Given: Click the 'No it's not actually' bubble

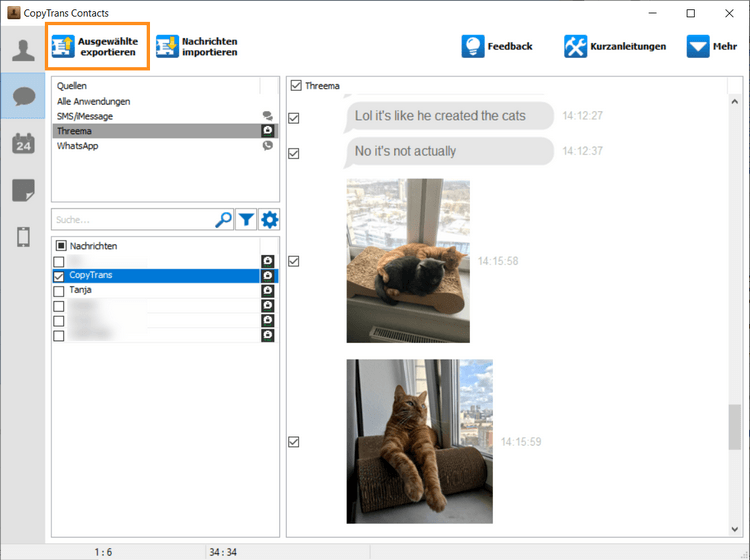Looking at the screenshot, I should 449,152.
